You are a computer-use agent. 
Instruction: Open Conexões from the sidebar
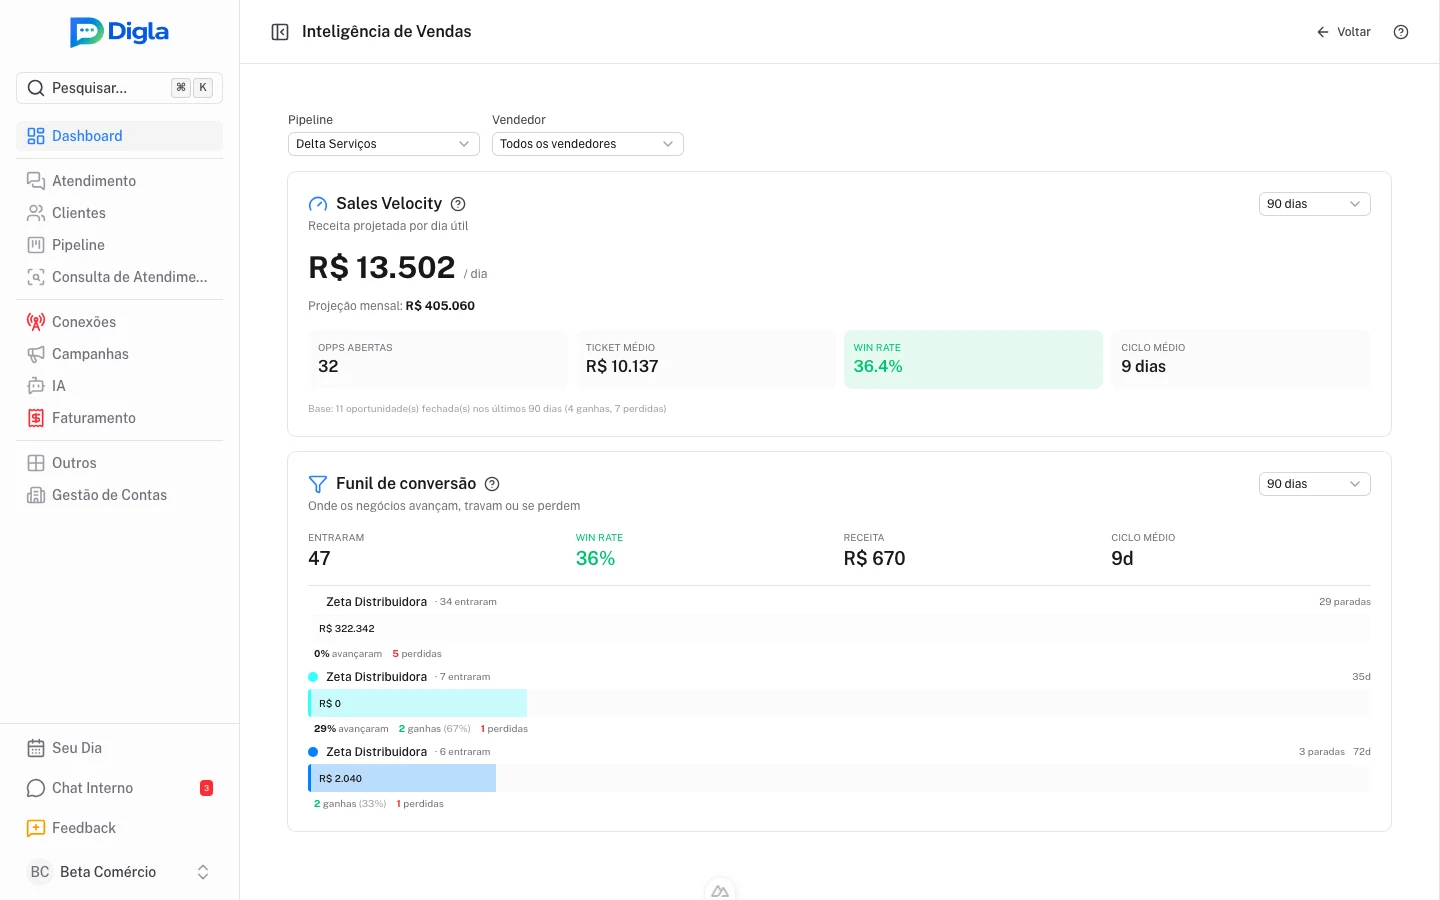click(119, 322)
